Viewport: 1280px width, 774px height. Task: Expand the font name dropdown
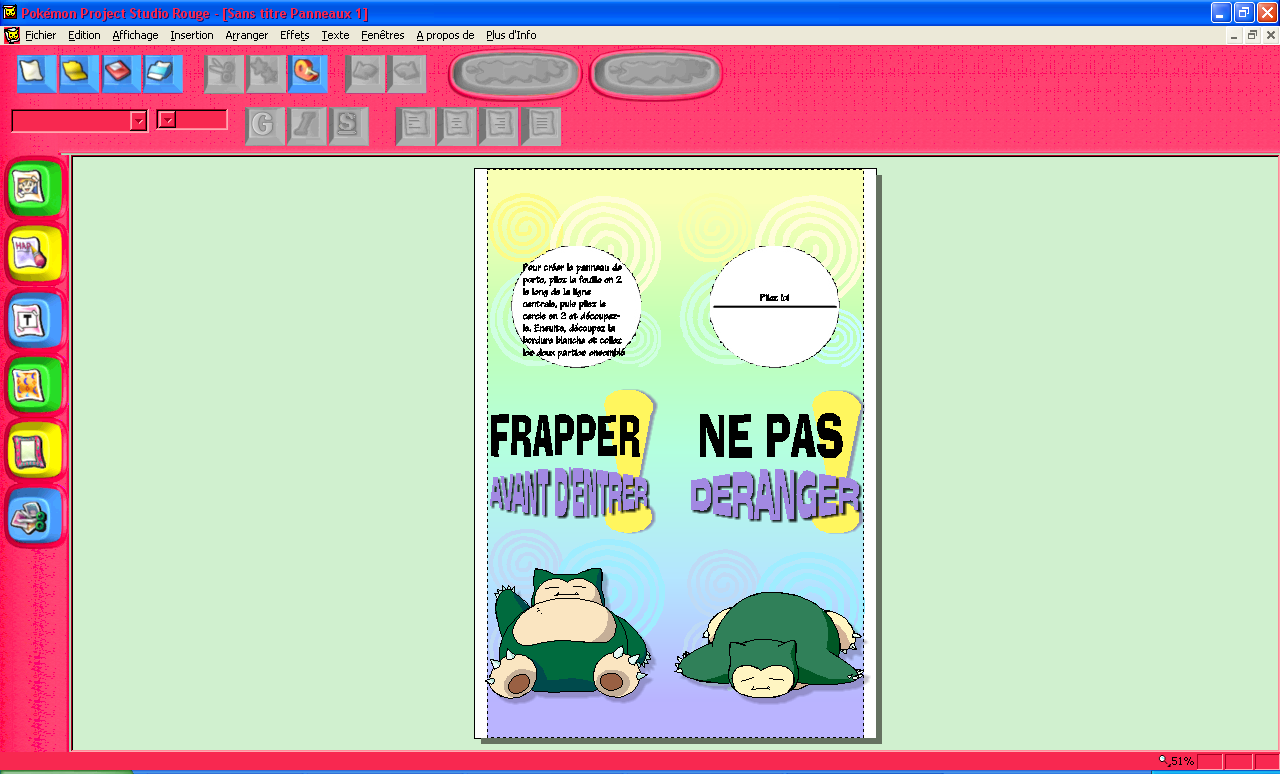138,121
